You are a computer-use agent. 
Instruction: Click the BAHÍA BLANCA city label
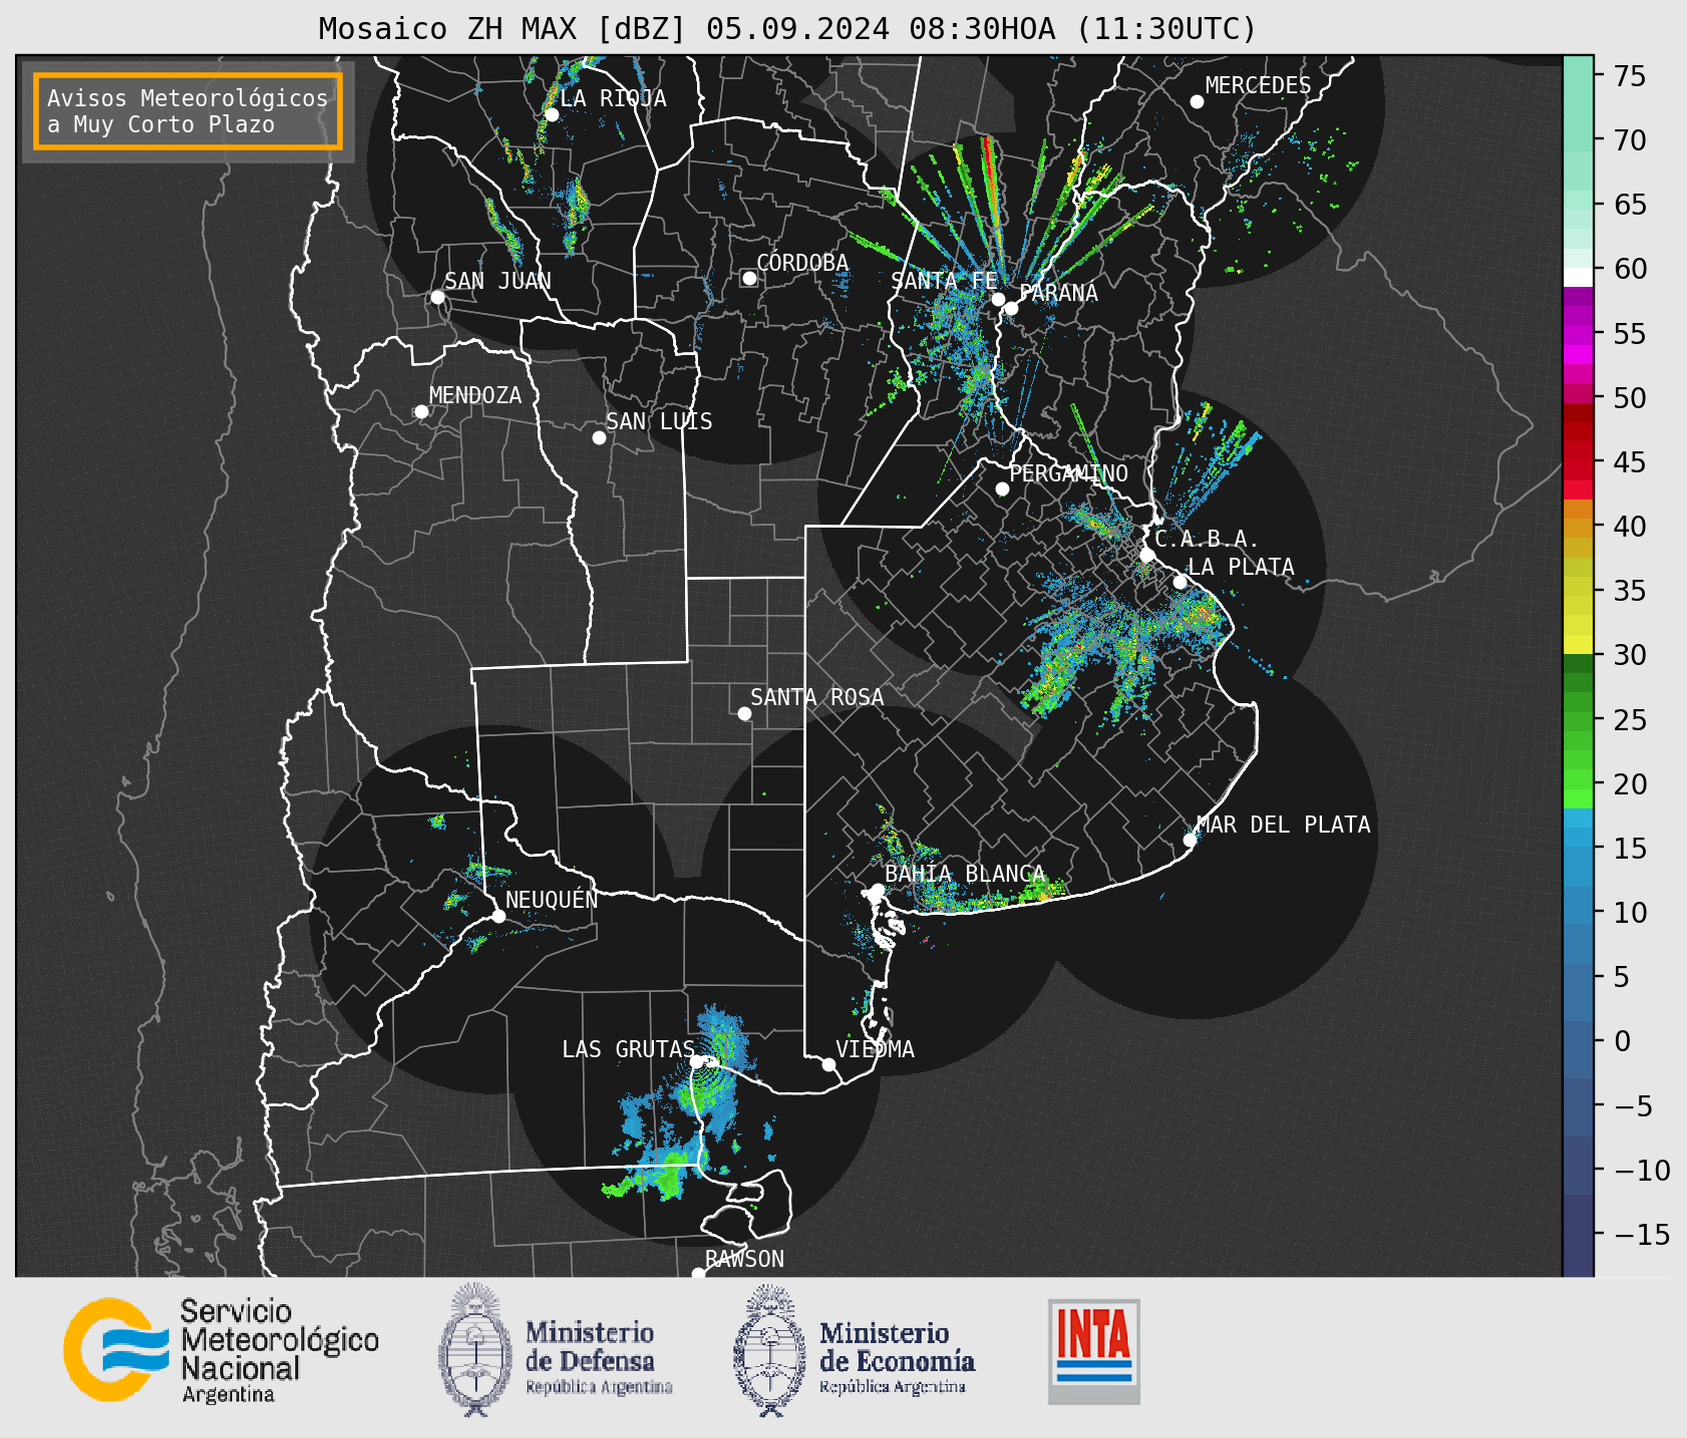coord(965,874)
